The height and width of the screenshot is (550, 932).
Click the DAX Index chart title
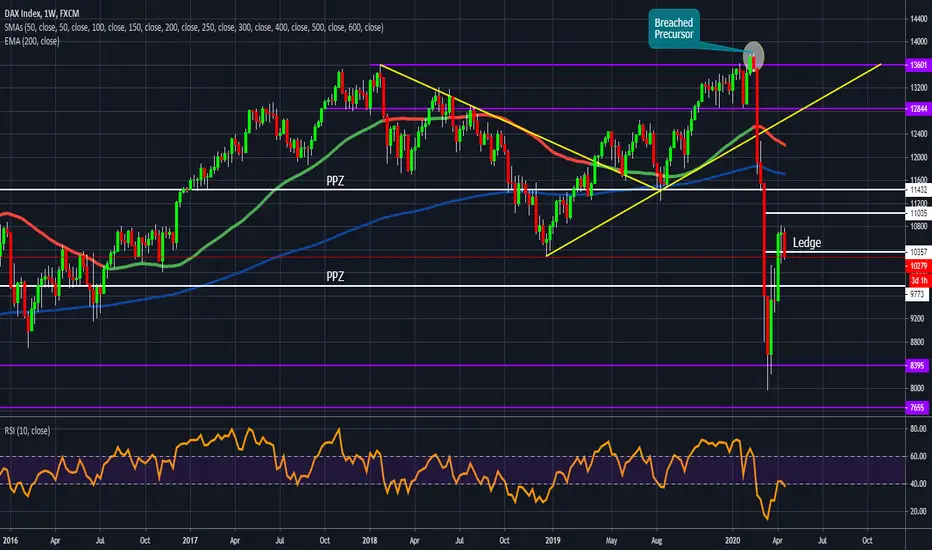click(42, 13)
